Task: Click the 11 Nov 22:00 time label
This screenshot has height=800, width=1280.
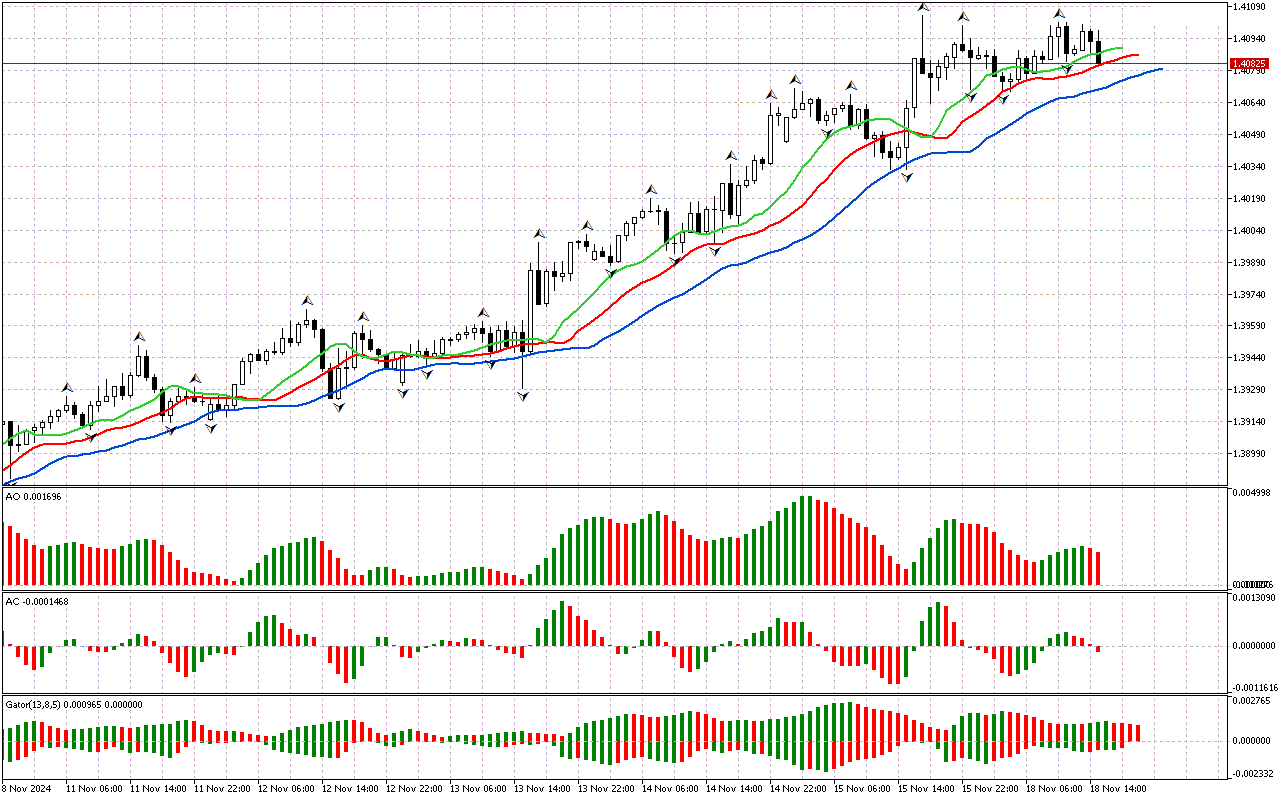Action: click(222, 789)
